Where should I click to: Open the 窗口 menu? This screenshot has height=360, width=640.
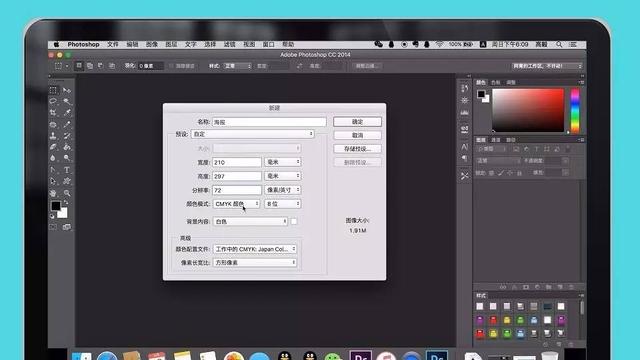[x=269, y=44]
